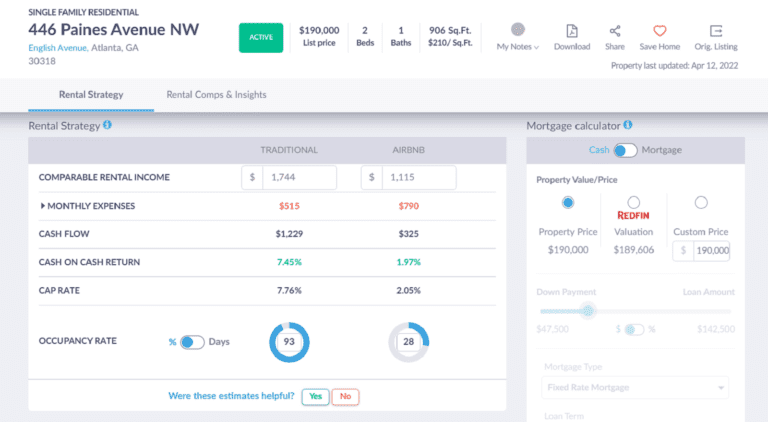This screenshot has height=422, width=768.
Task: Click the Down Payment slider handle
Action: [x=588, y=310]
